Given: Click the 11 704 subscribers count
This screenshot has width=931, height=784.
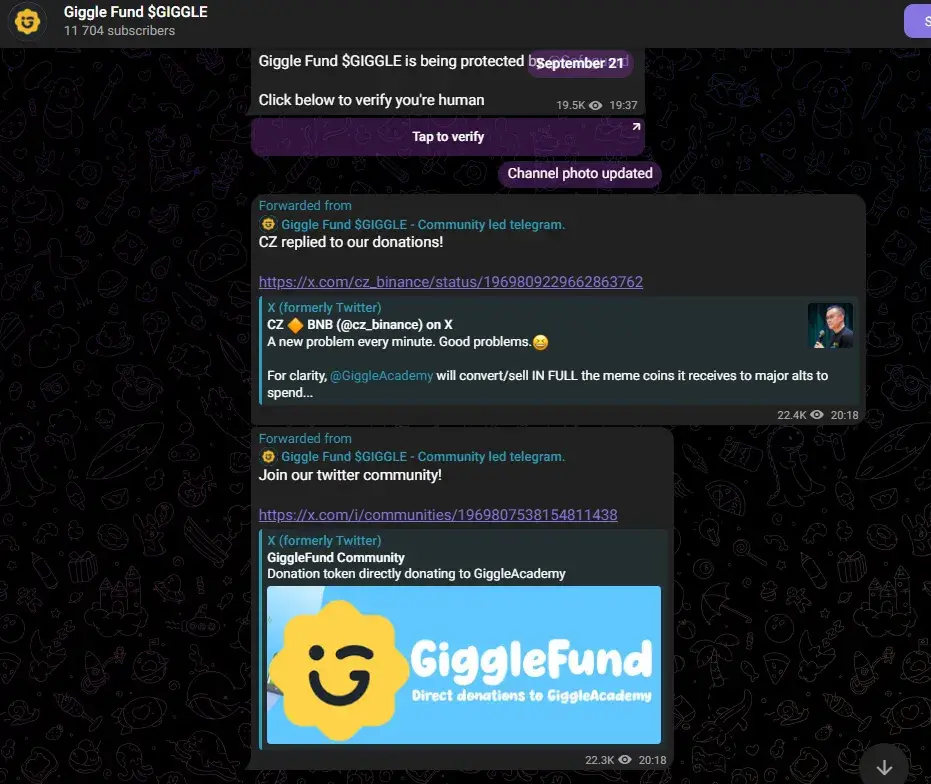Looking at the screenshot, I should 119,31.
